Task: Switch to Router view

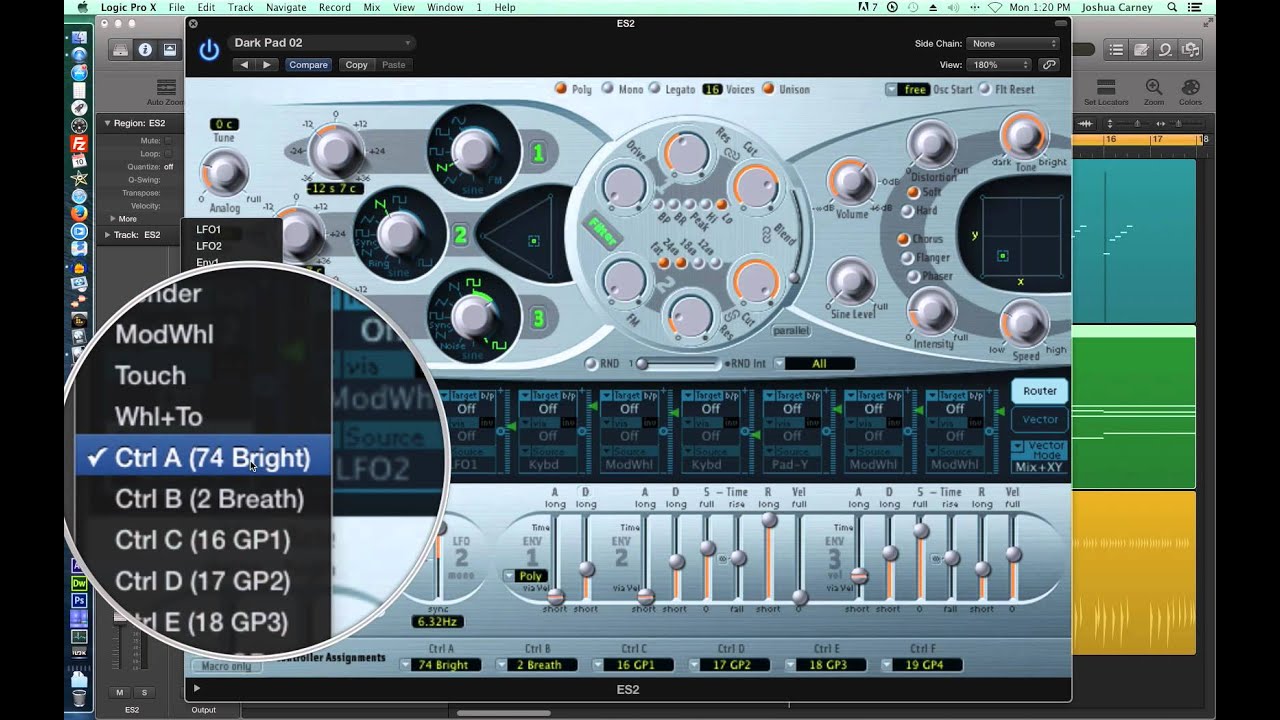Action: [x=1039, y=391]
